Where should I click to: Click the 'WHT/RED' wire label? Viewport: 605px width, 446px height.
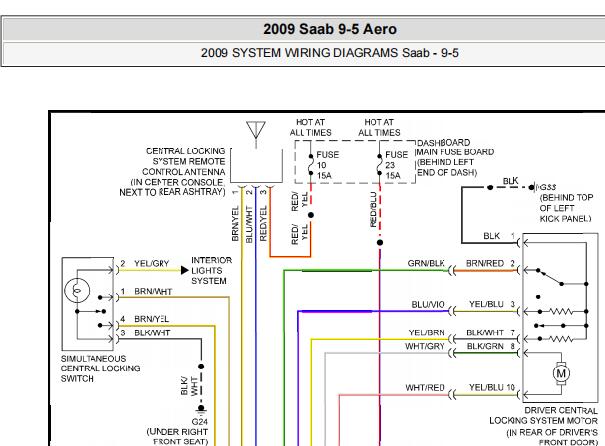point(425,388)
